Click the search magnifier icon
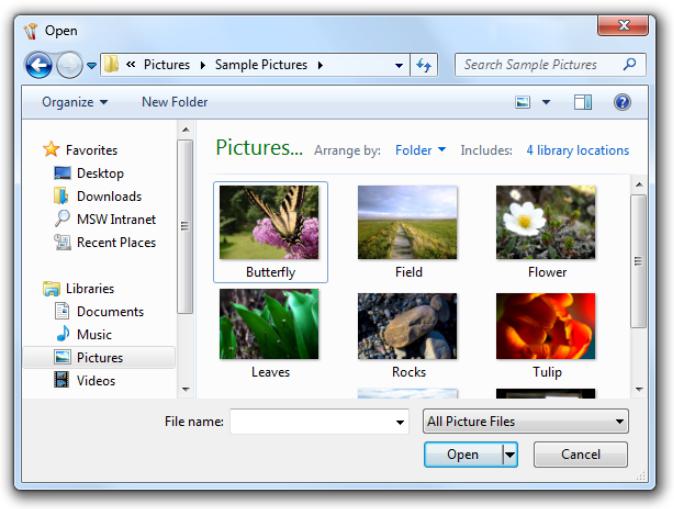The image size is (674, 509). [x=630, y=64]
